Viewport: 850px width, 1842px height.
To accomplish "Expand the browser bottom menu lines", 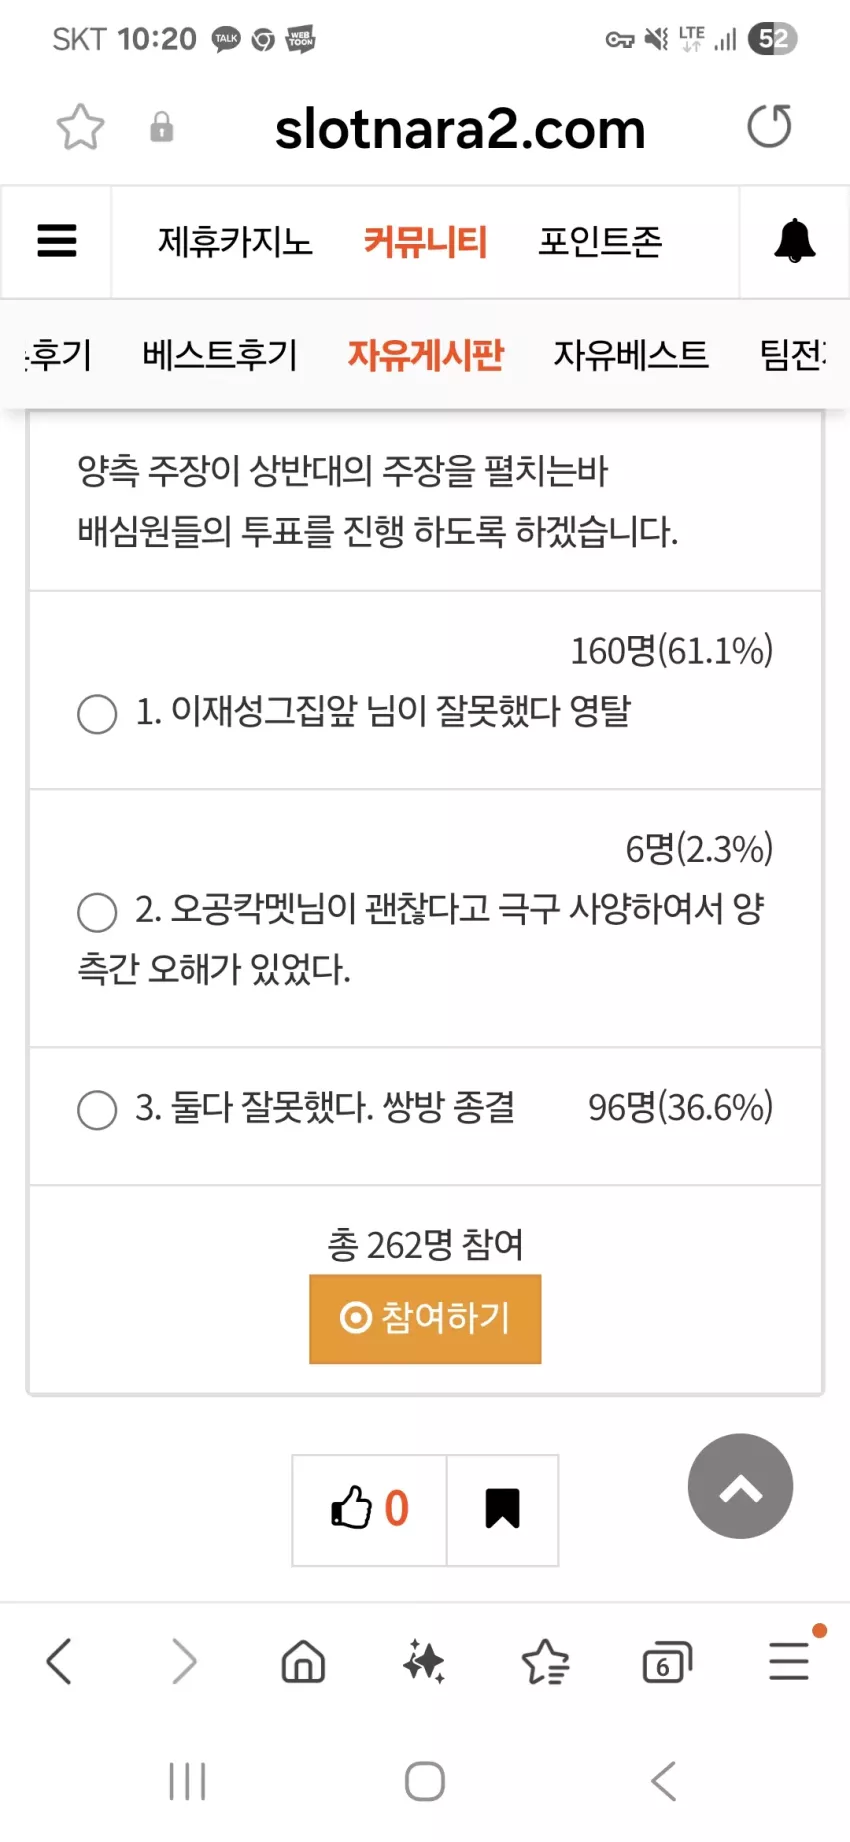I will coord(789,1661).
